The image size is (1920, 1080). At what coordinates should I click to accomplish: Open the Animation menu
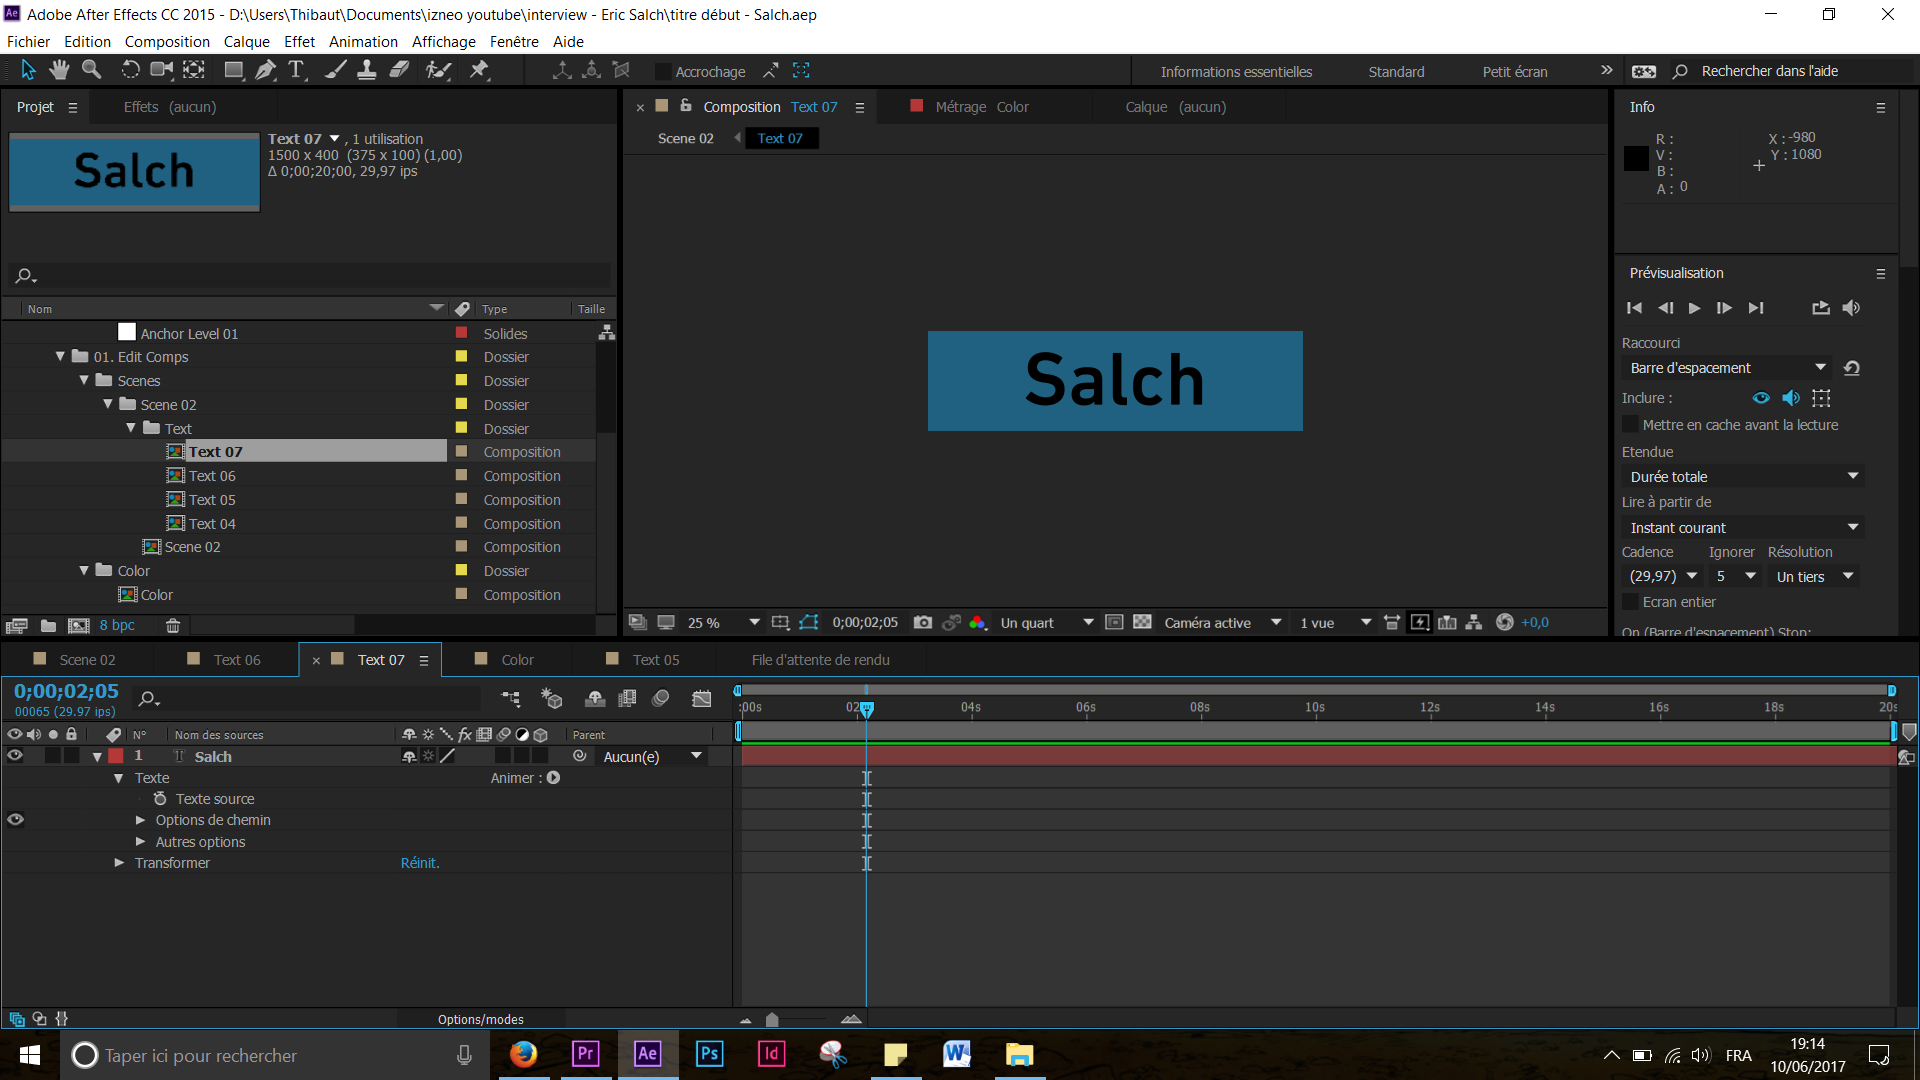(x=363, y=42)
